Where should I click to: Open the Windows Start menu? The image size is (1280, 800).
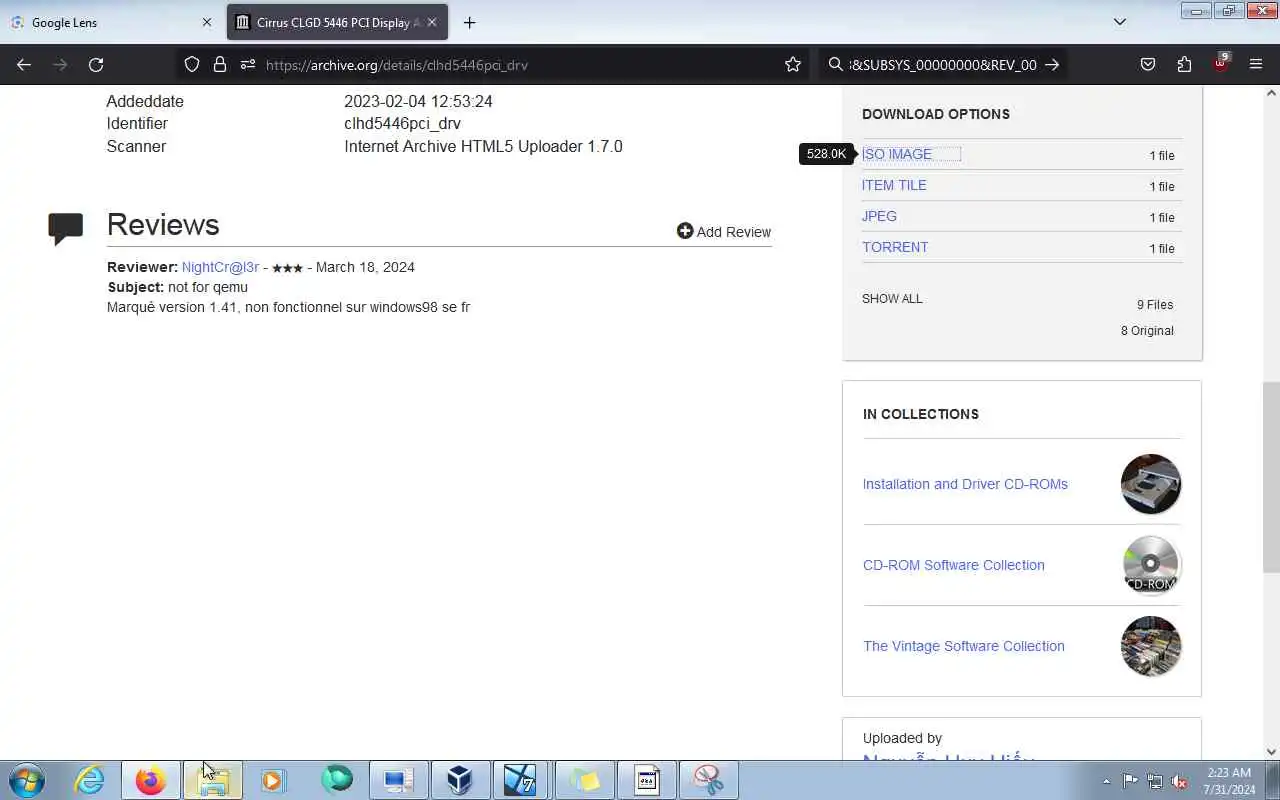27,780
